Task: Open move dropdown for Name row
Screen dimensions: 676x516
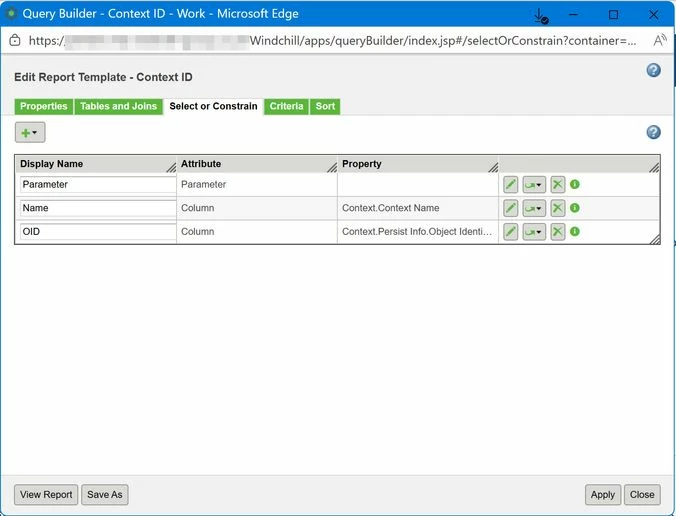Action: coord(534,208)
